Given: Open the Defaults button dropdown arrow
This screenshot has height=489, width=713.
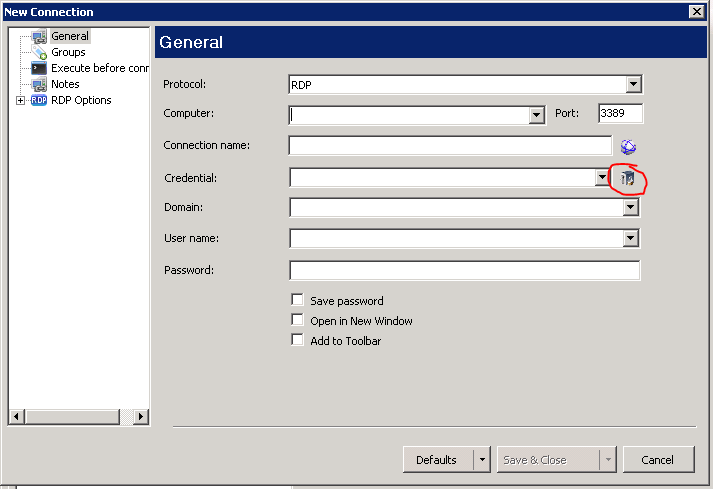Looking at the screenshot, I should click(x=482, y=460).
